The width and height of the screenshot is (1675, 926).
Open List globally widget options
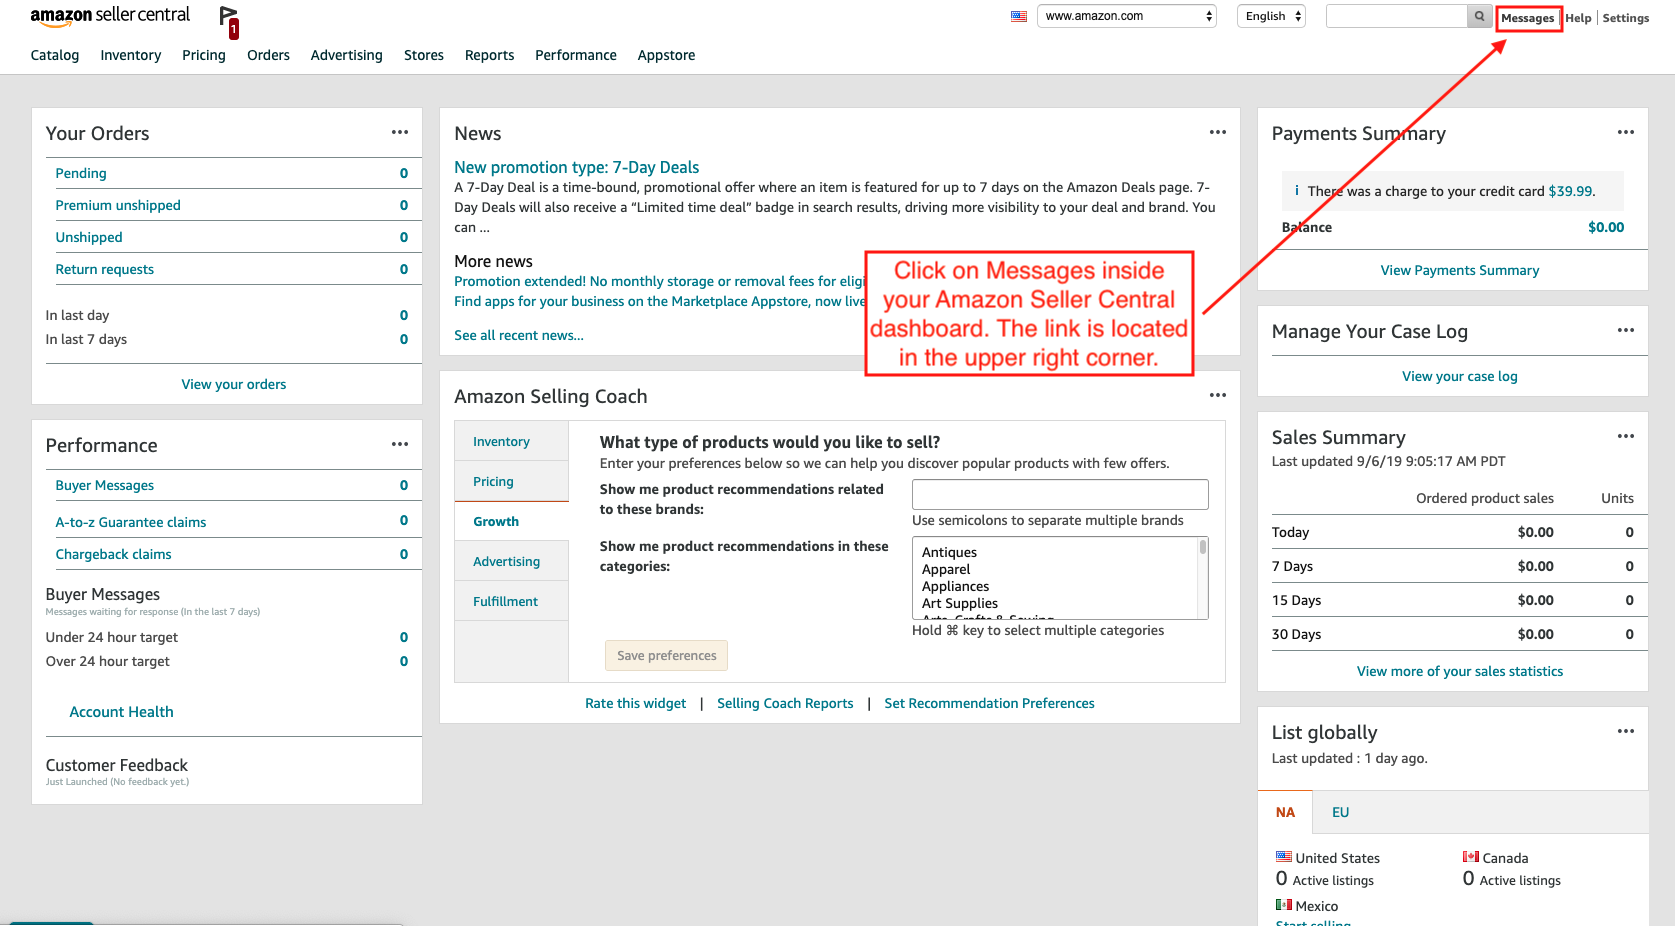coord(1625,731)
